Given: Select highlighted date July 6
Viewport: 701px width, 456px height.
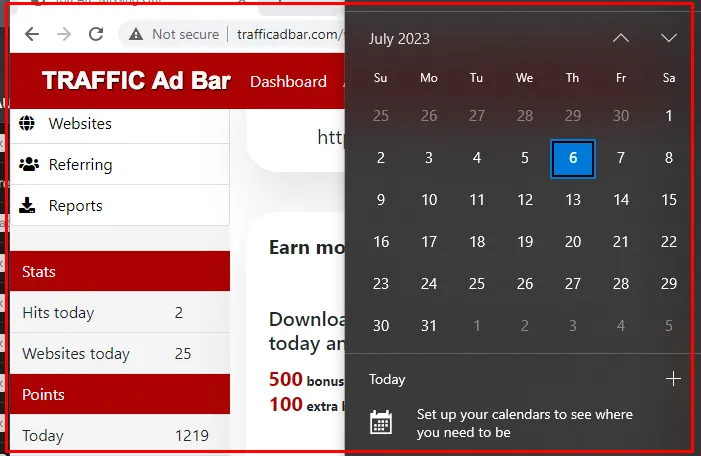Looking at the screenshot, I should coord(573,158).
